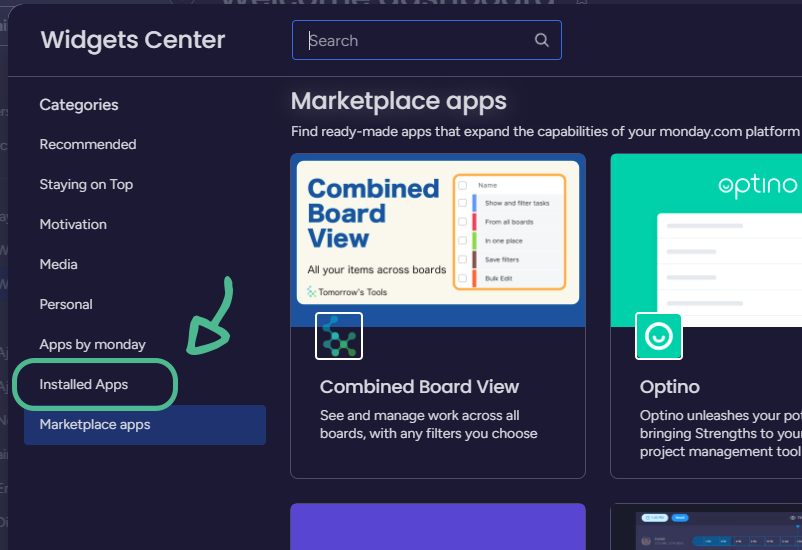Click the optino logo in green banner

click(x=759, y=186)
